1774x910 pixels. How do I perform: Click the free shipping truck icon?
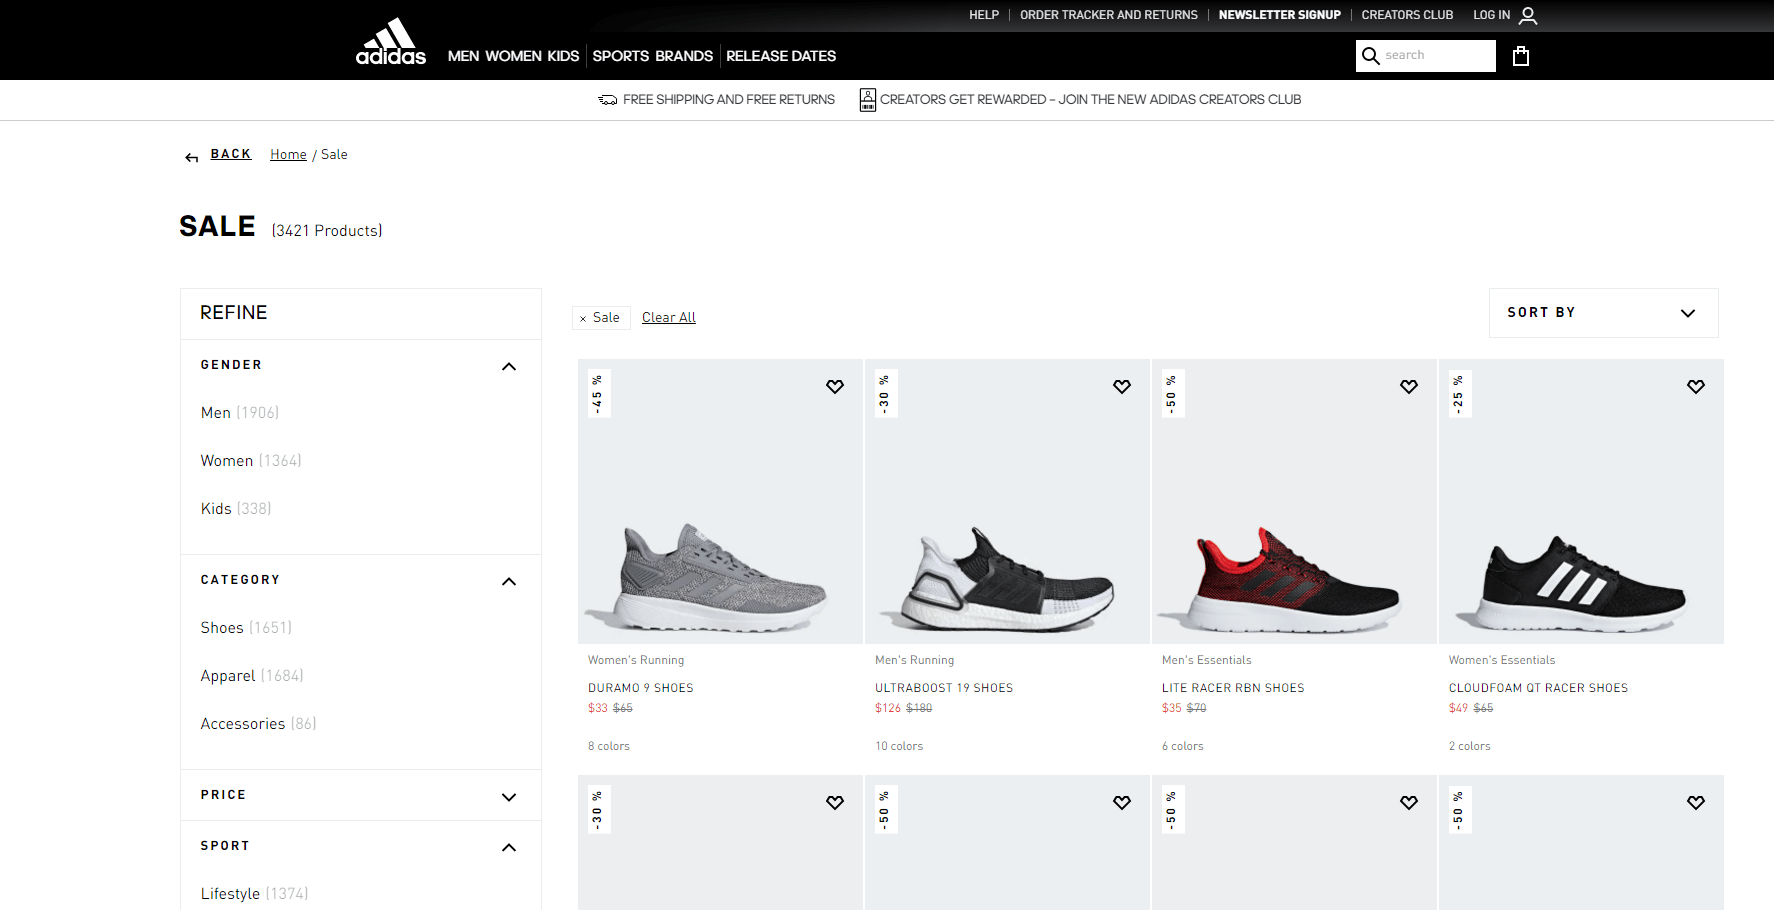(608, 100)
